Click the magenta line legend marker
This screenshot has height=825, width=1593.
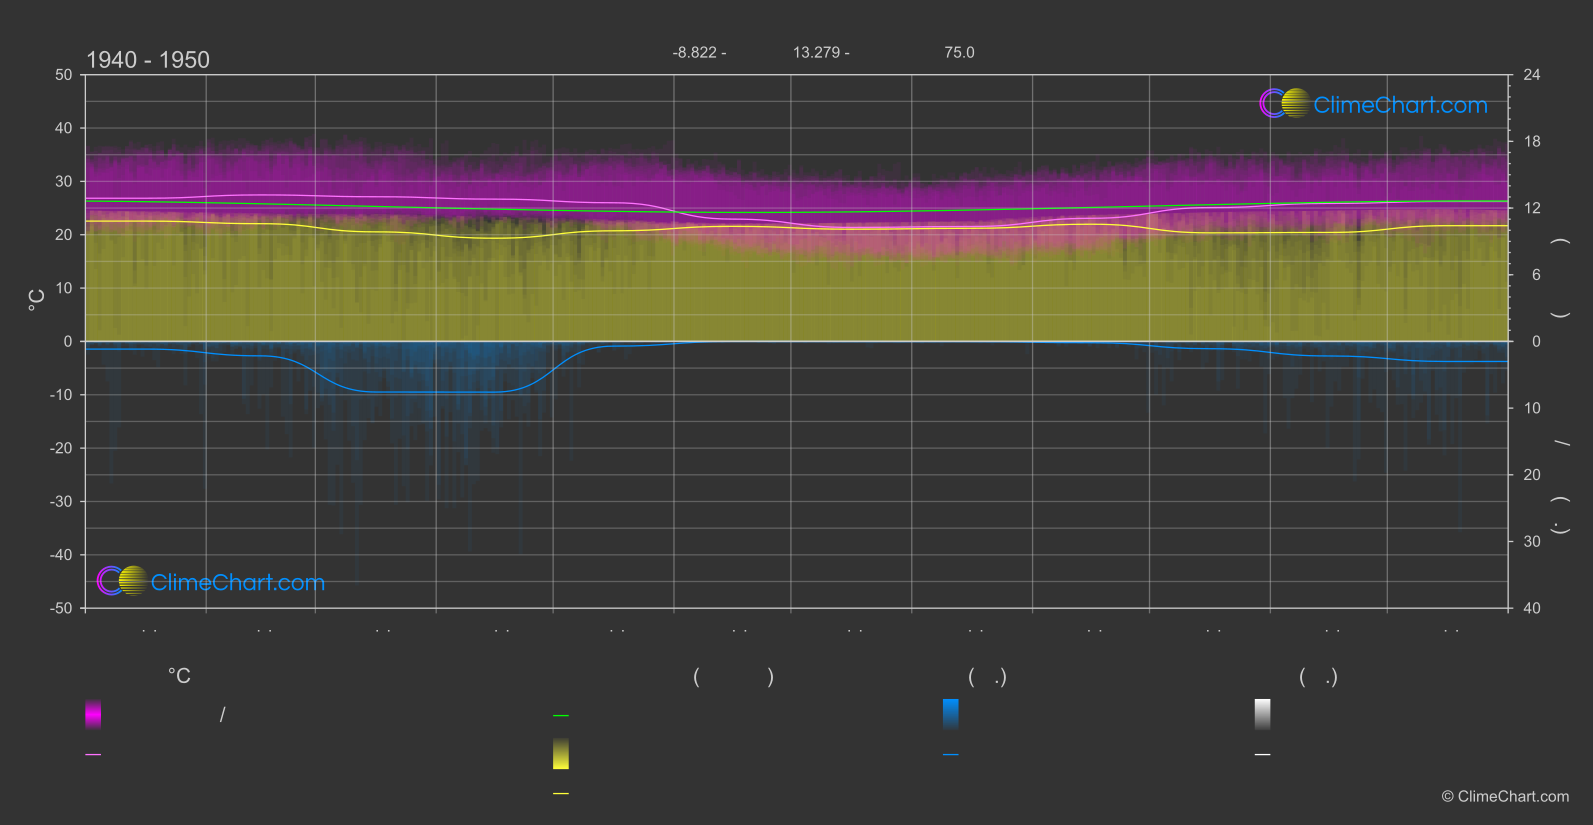[93, 755]
